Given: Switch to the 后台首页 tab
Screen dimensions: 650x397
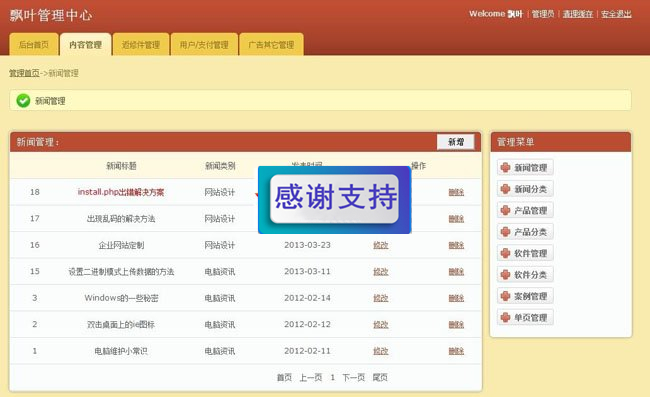Looking at the screenshot, I should click(x=34, y=44).
